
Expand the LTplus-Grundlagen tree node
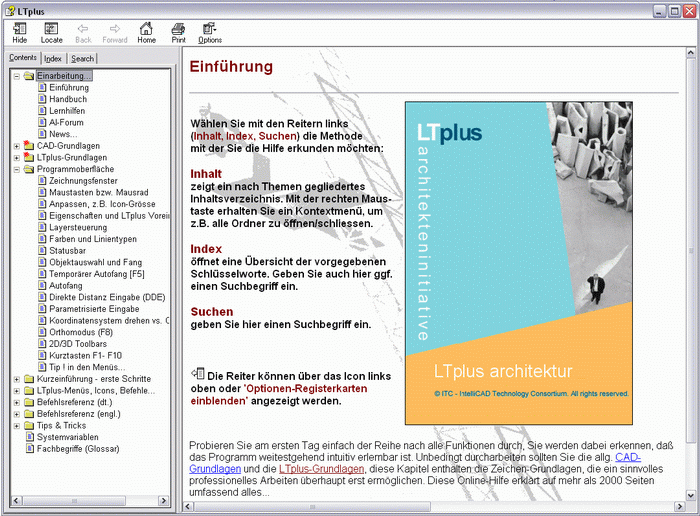click(17, 158)
